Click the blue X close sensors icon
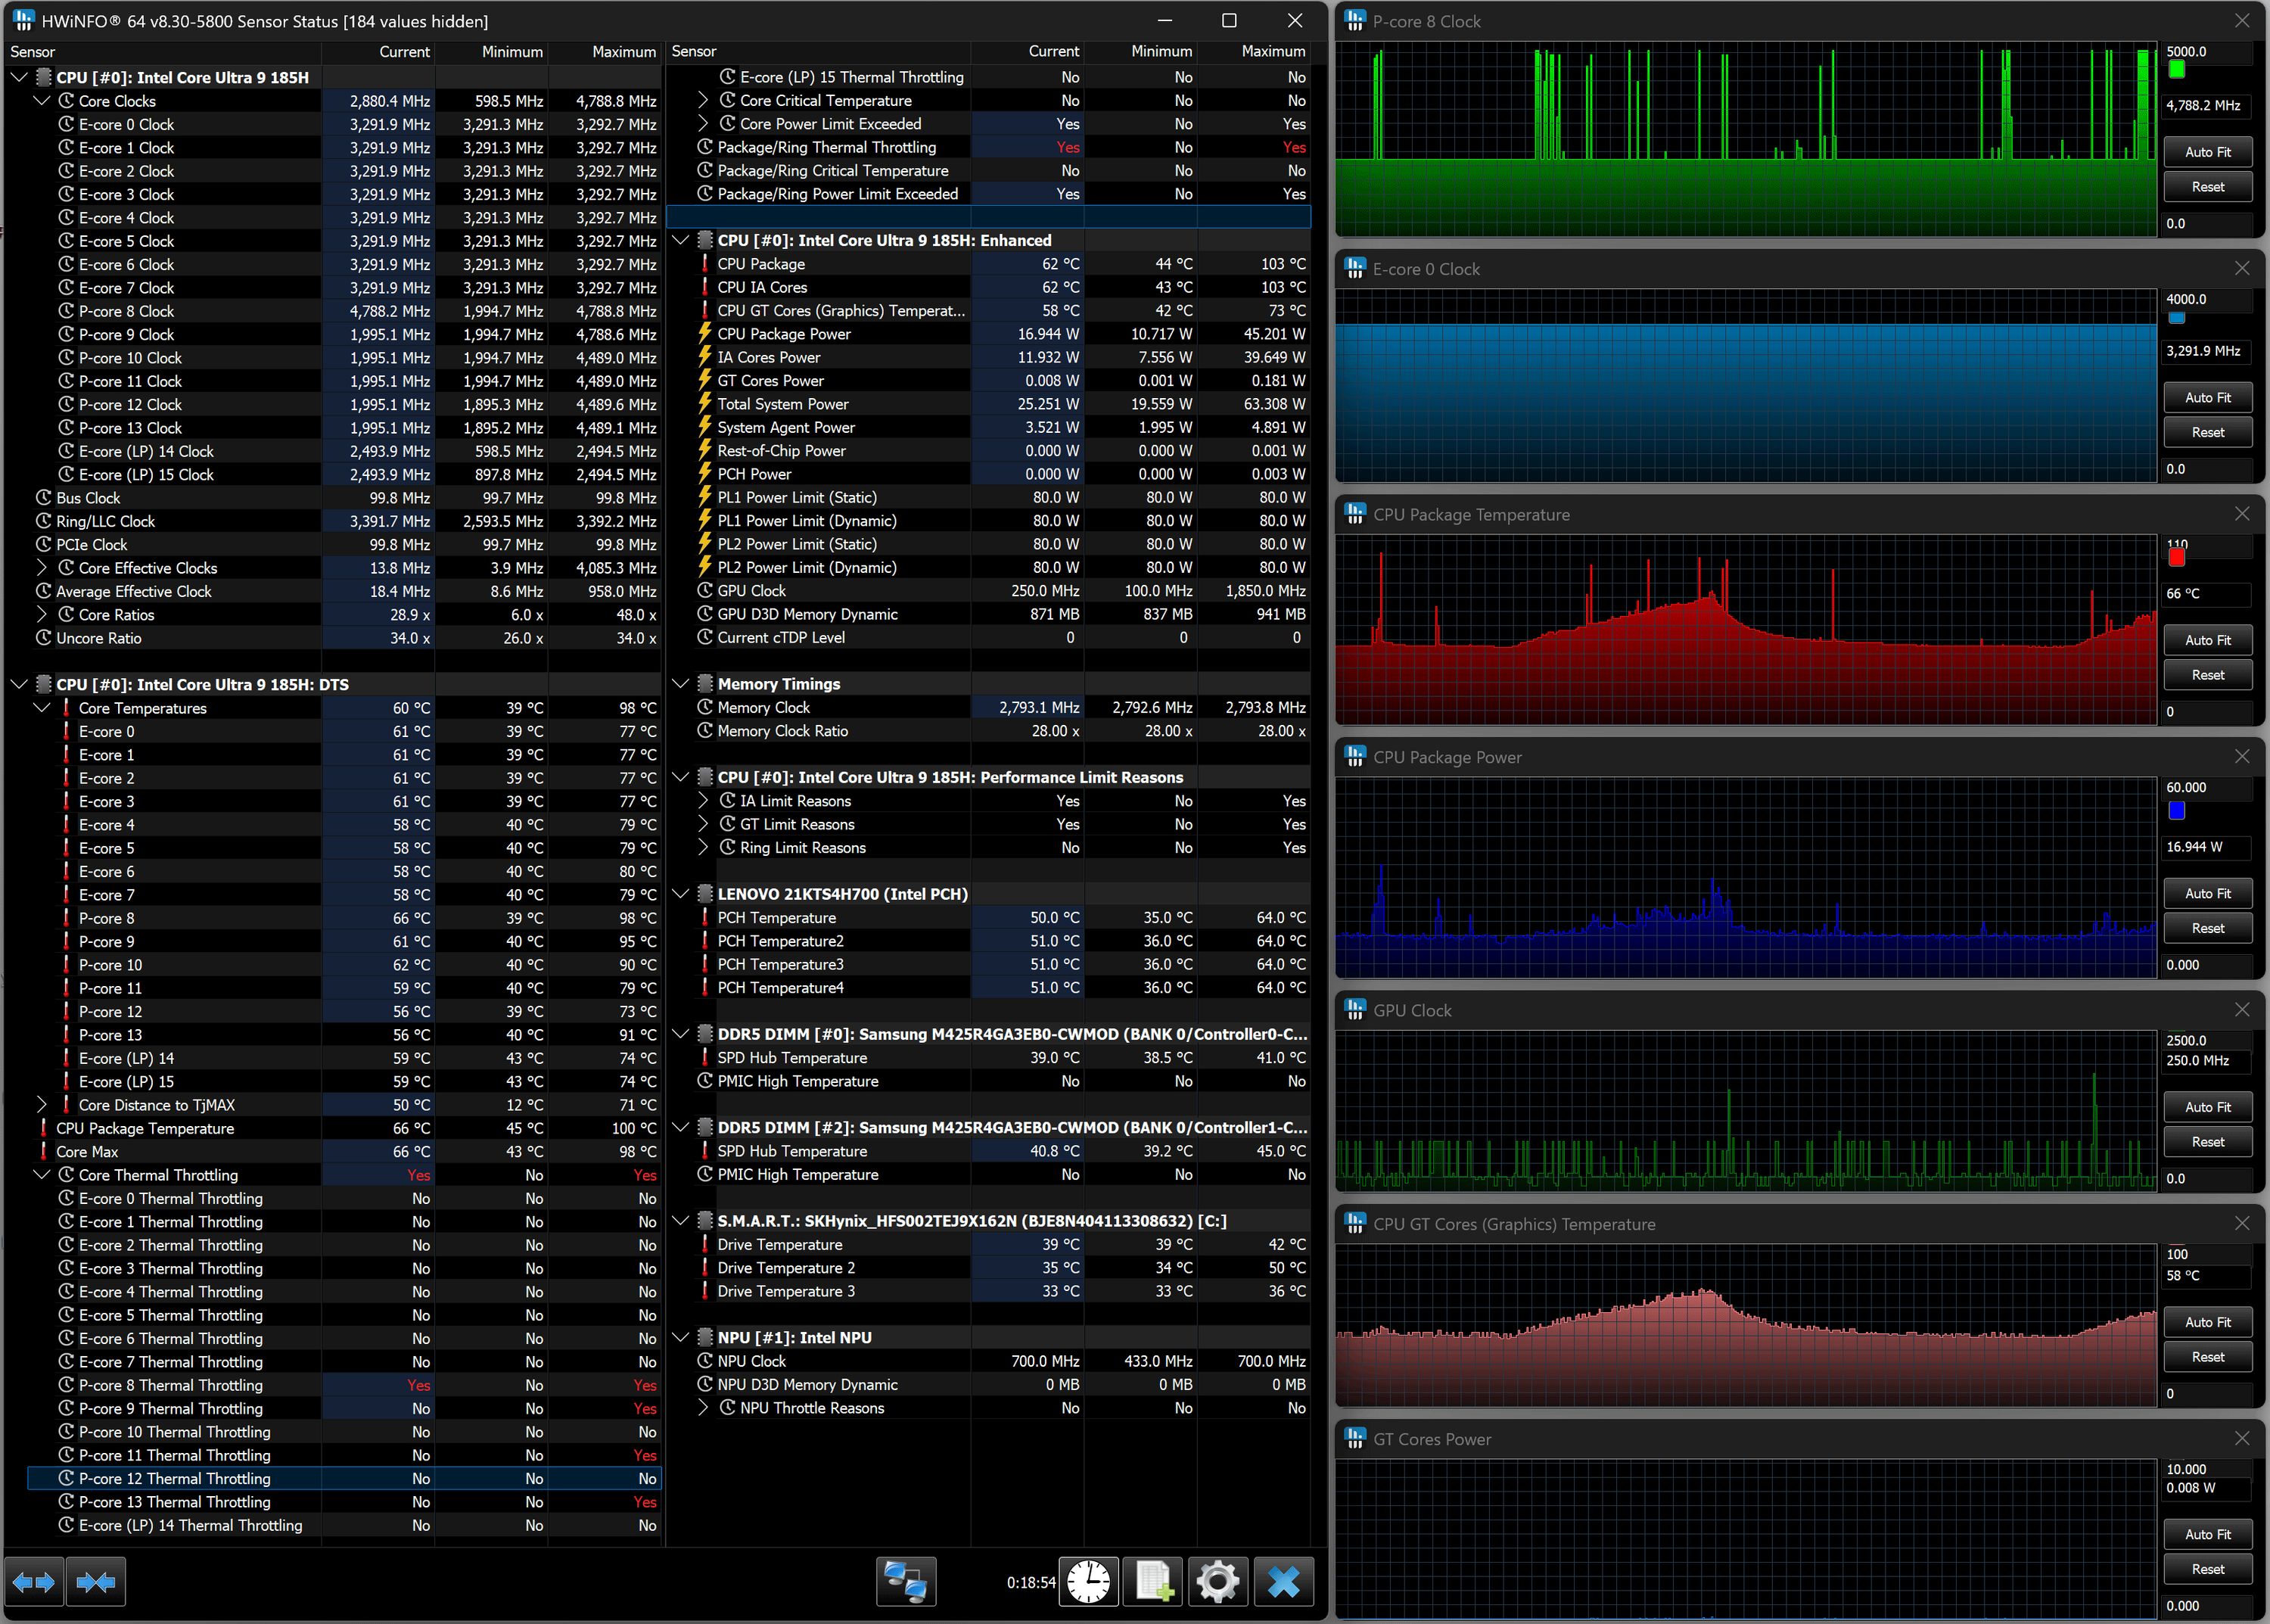Screen dimensions: 2270x1624 click(x=1283, y=1582)
